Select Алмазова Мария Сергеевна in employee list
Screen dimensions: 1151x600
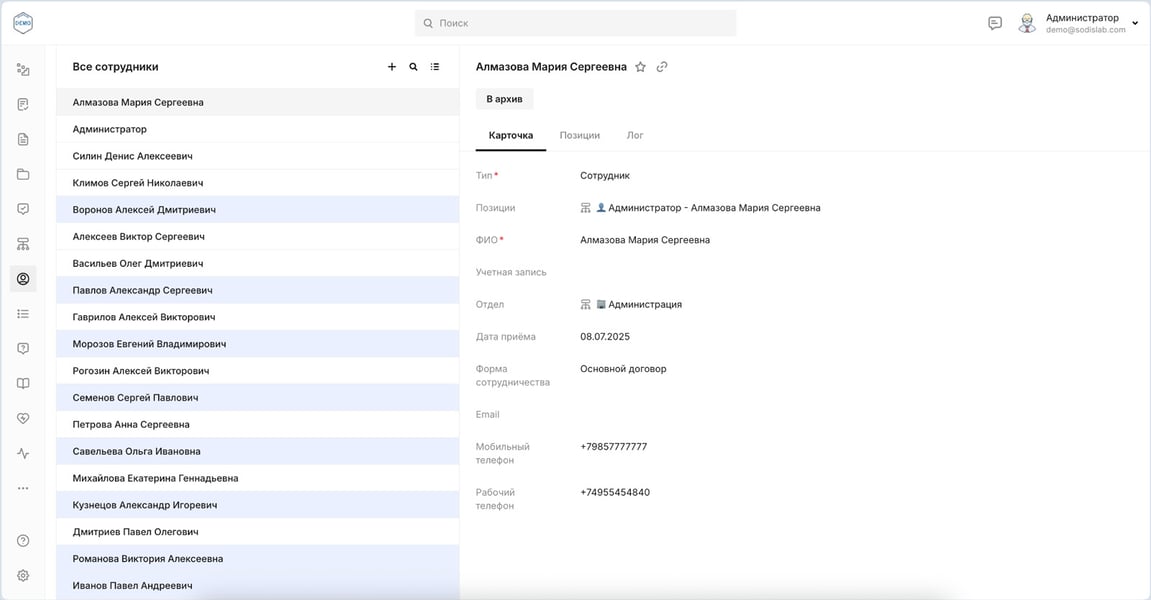click(258, 102)
